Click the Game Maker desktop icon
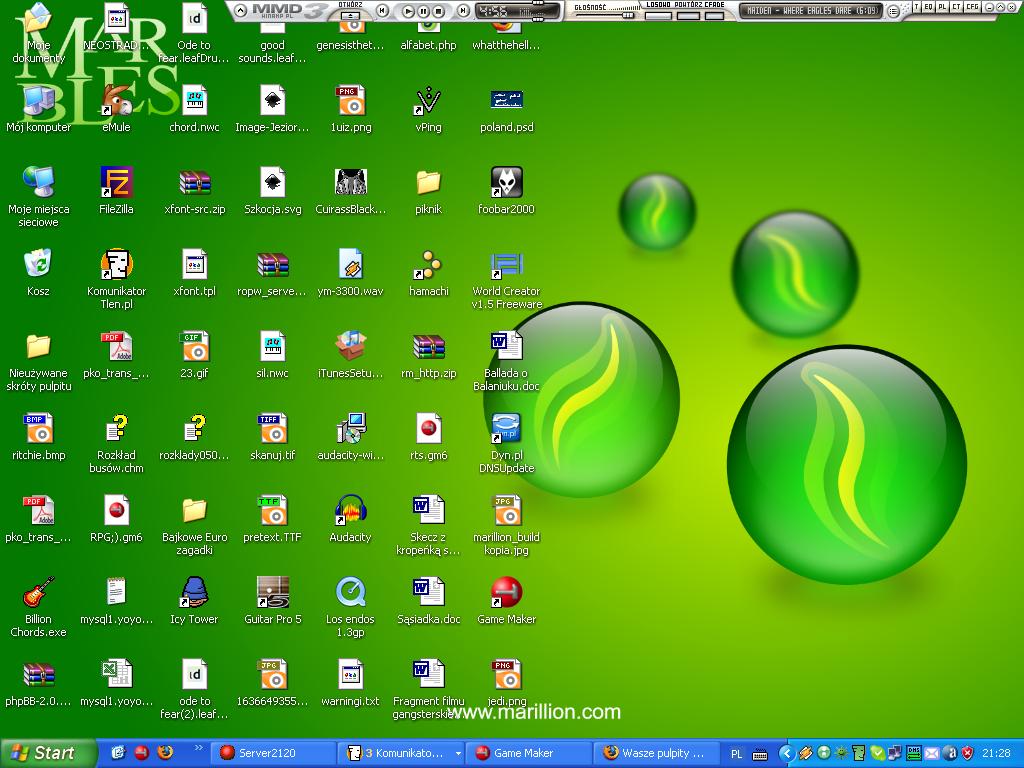The width and height of the screenshot is (1024, 768). click(506, 593)
